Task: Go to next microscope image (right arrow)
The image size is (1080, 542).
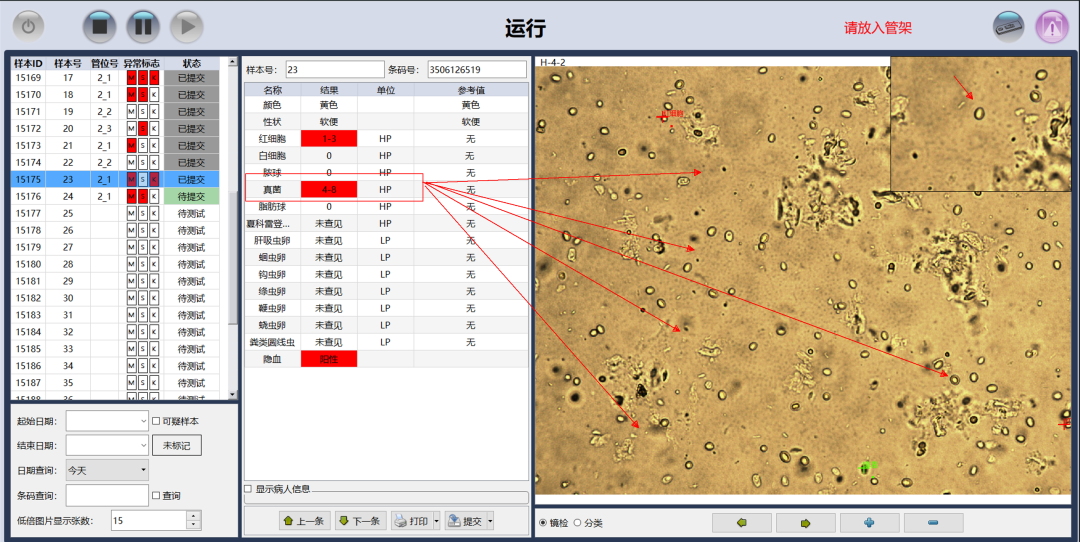Action: coord(805,523)
